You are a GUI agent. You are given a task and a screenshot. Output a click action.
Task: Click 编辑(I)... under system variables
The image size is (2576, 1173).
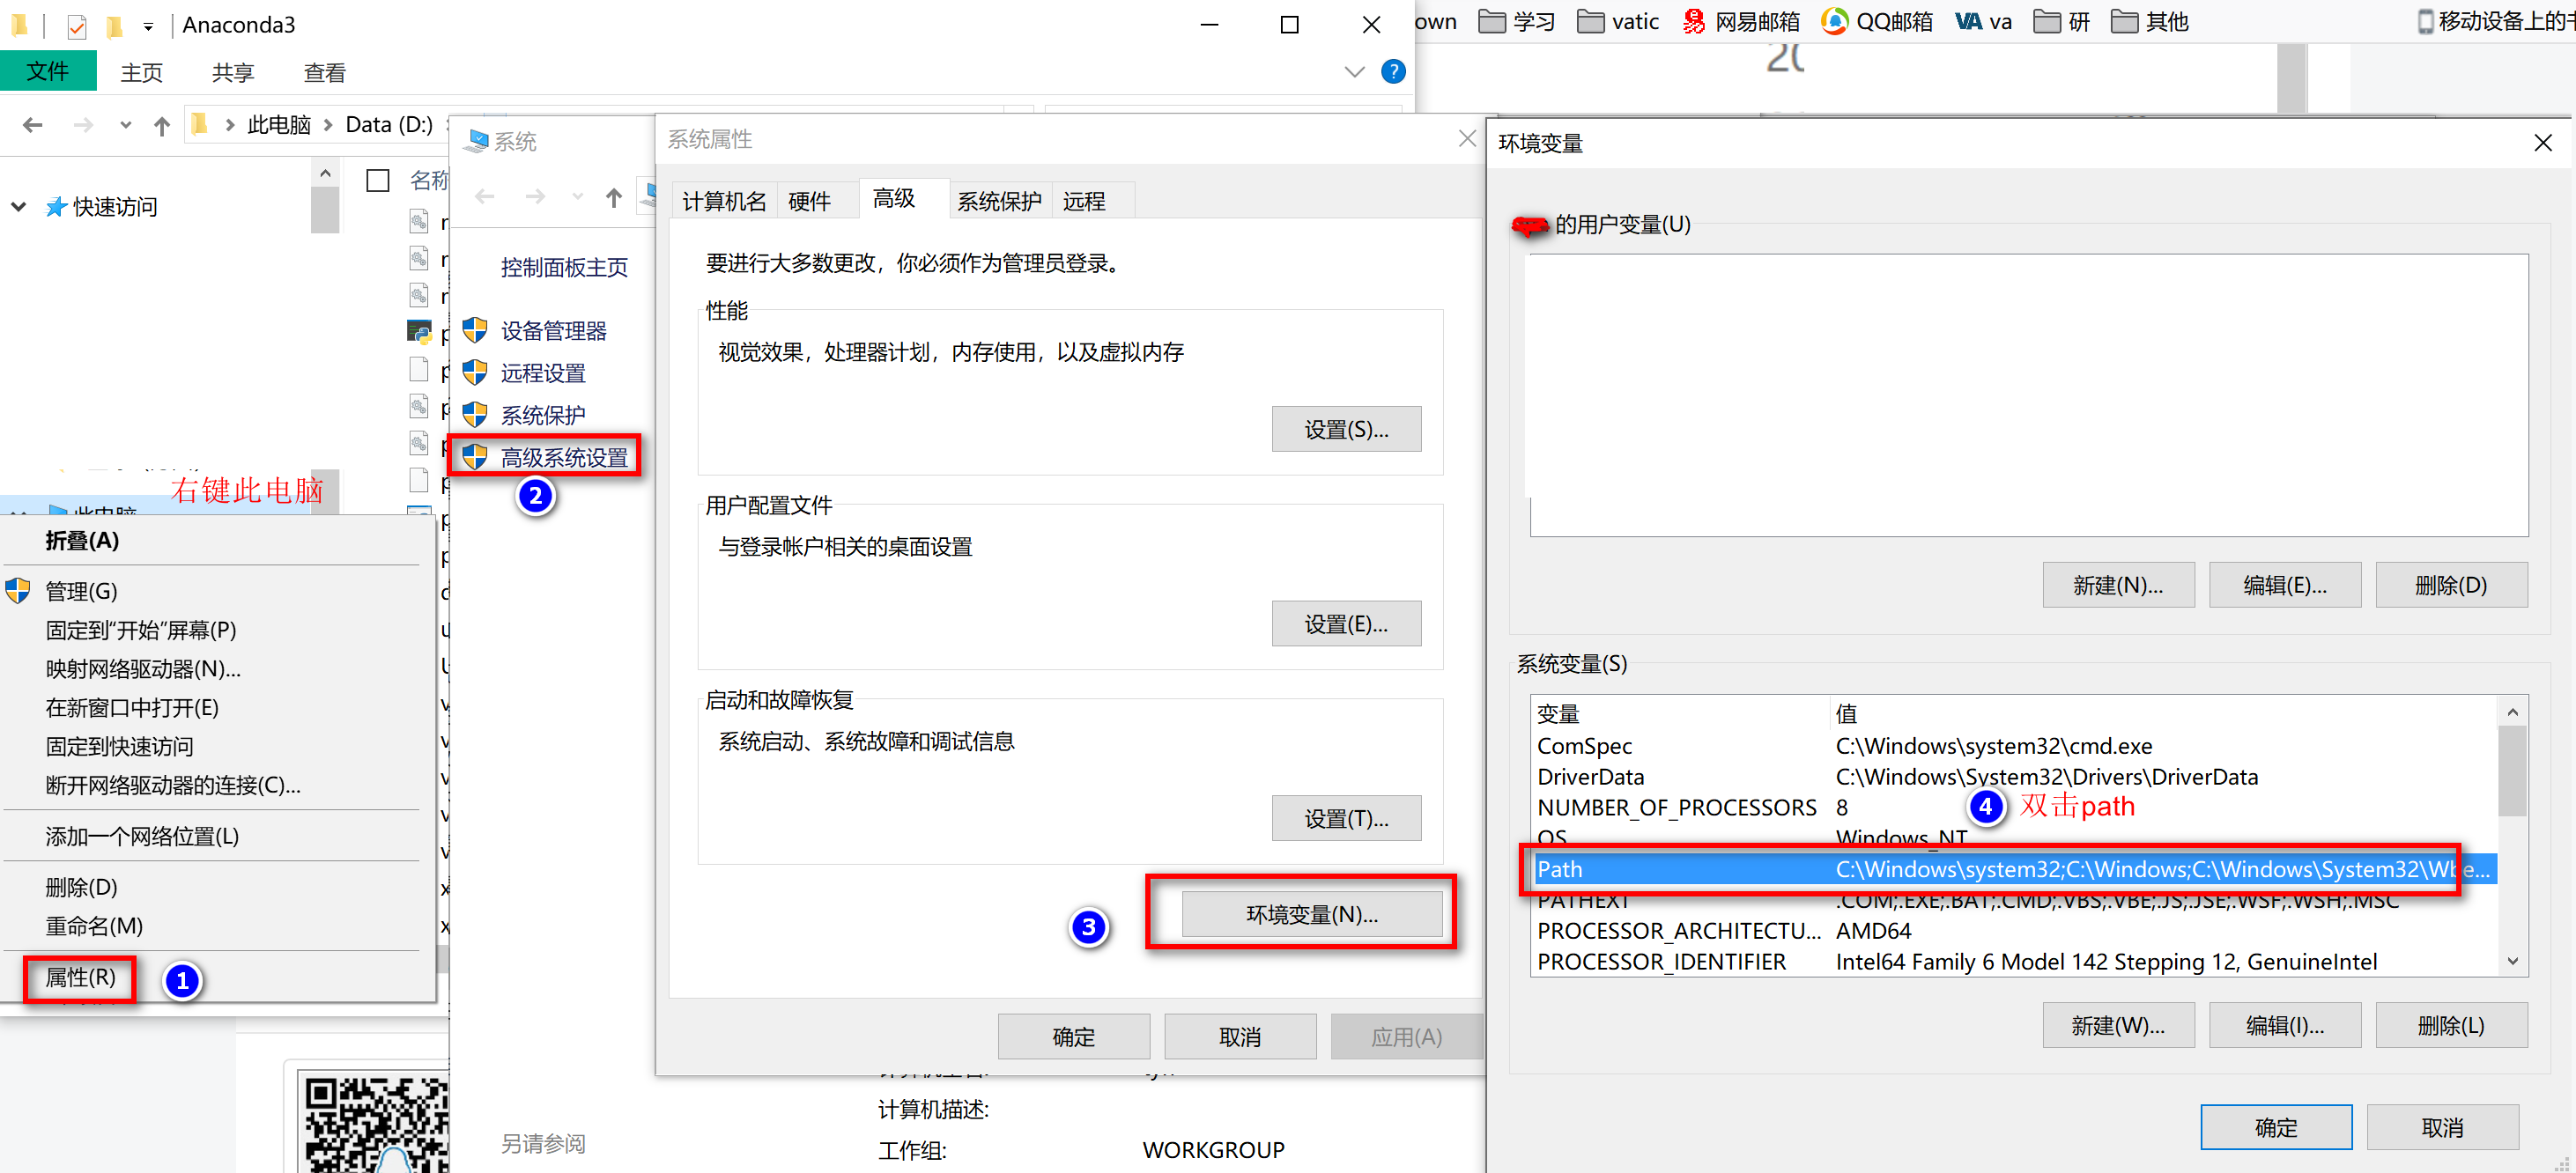2284,1025
